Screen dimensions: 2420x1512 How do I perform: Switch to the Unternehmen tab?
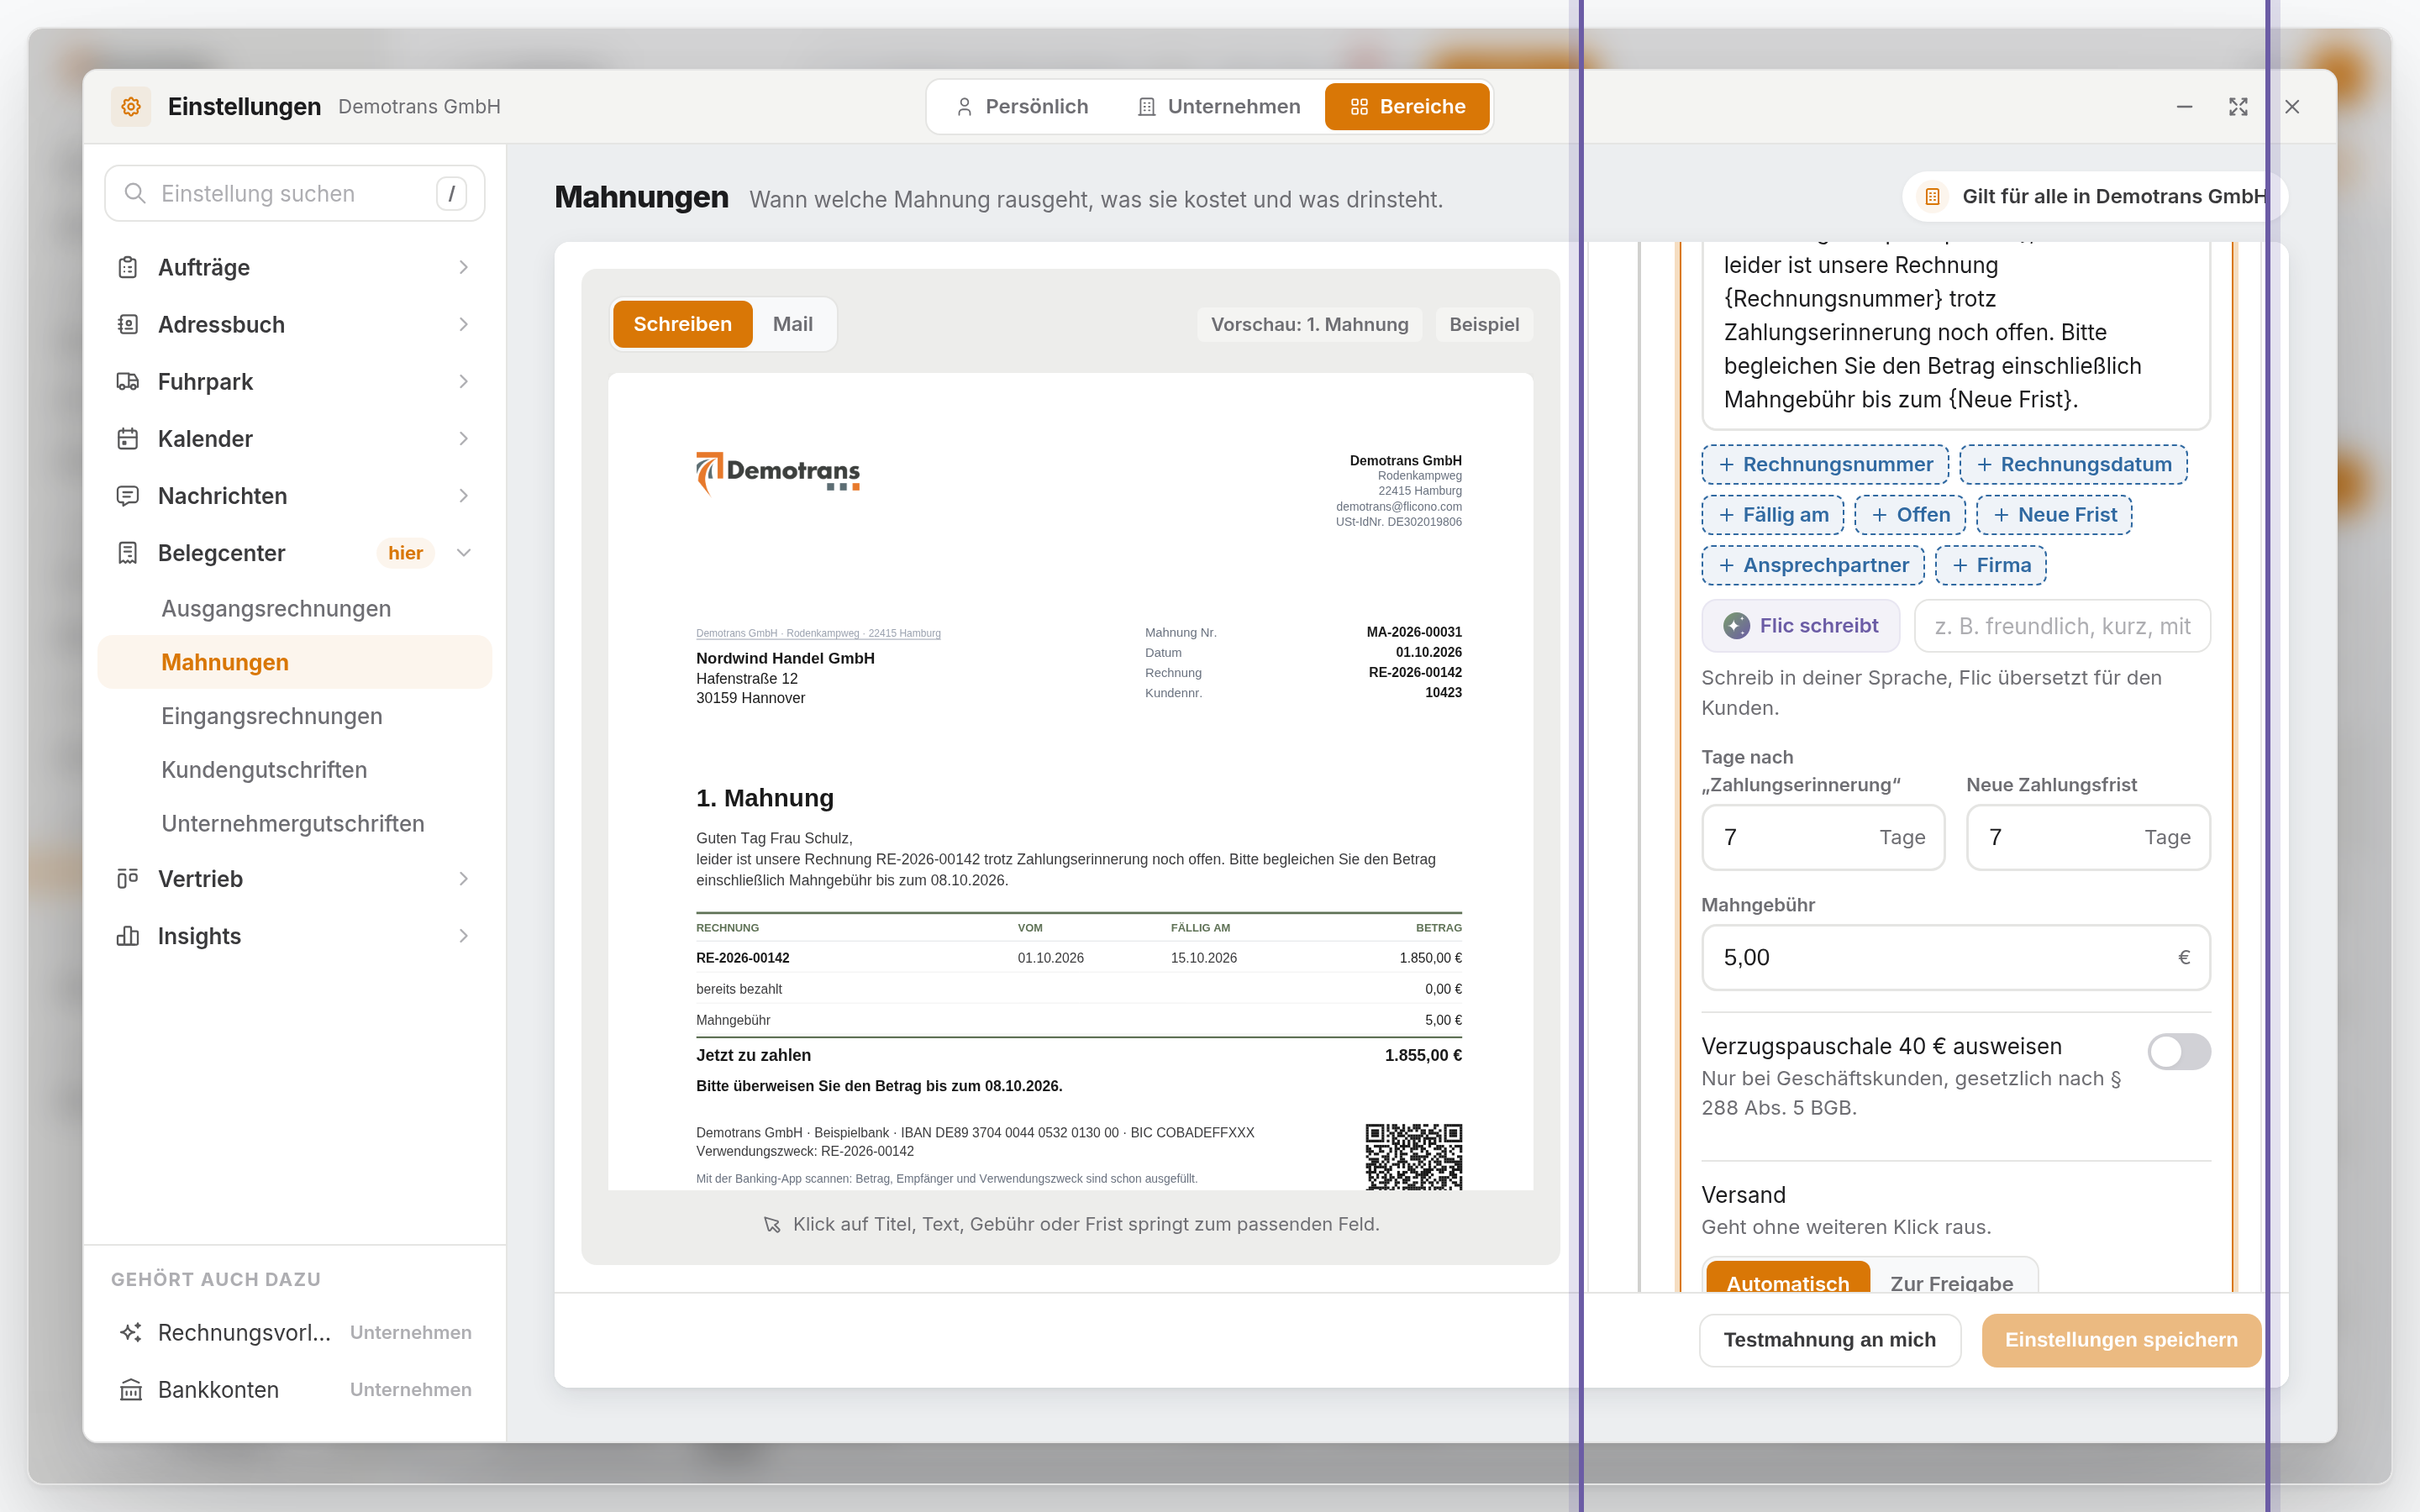click(1219, 106)
